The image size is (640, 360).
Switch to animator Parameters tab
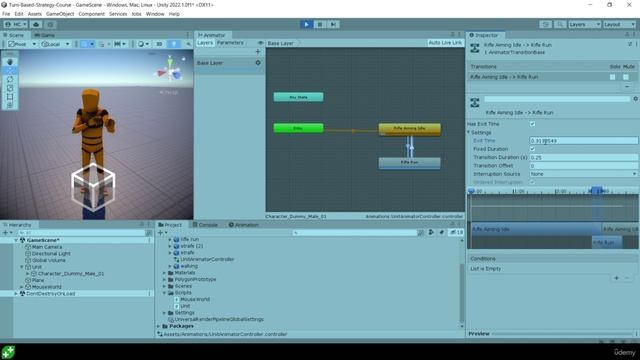[230, 43]
